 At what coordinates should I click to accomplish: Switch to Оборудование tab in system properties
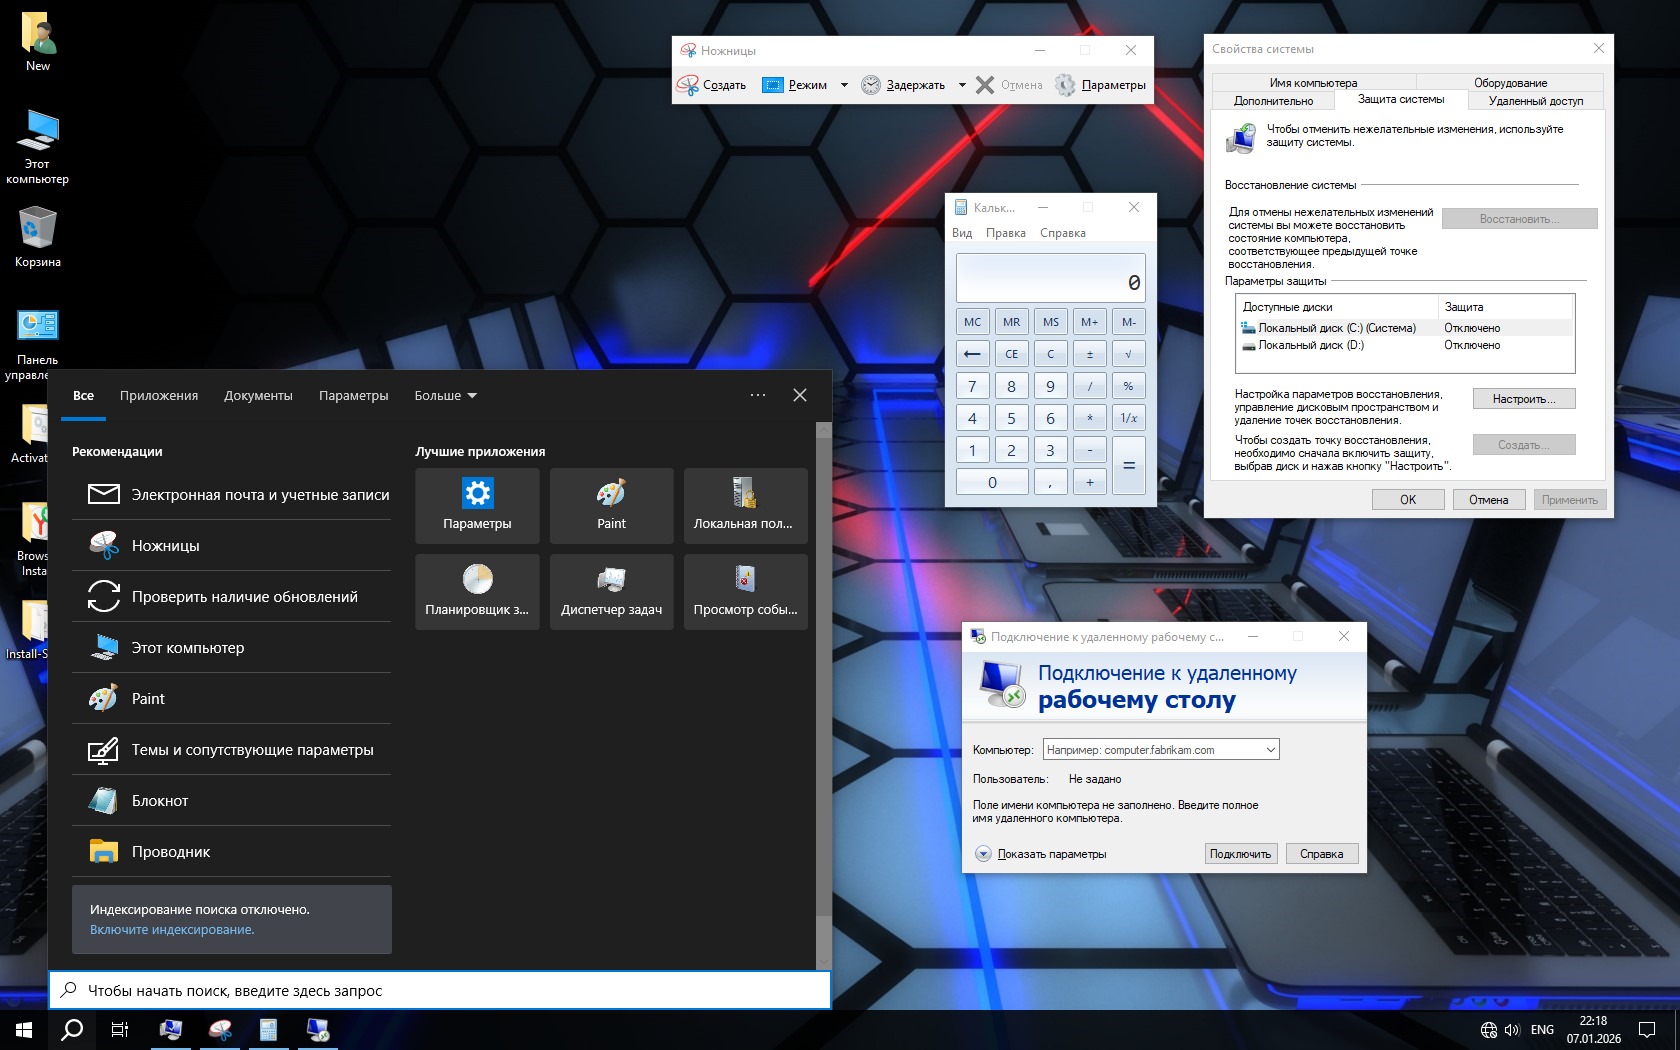coord(1510,83)
